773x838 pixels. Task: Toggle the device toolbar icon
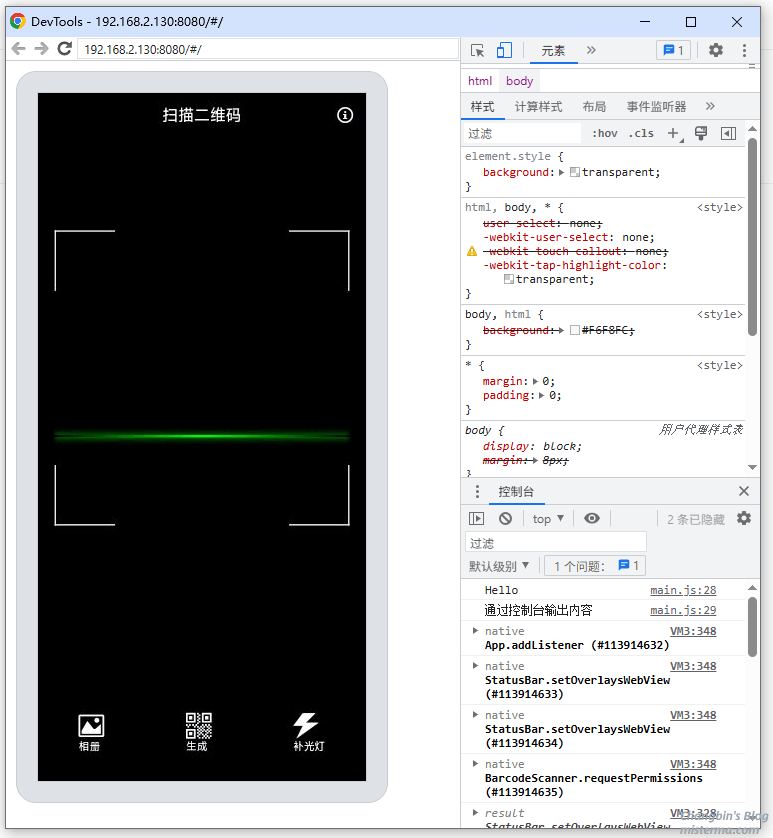(x=504, y=50)
